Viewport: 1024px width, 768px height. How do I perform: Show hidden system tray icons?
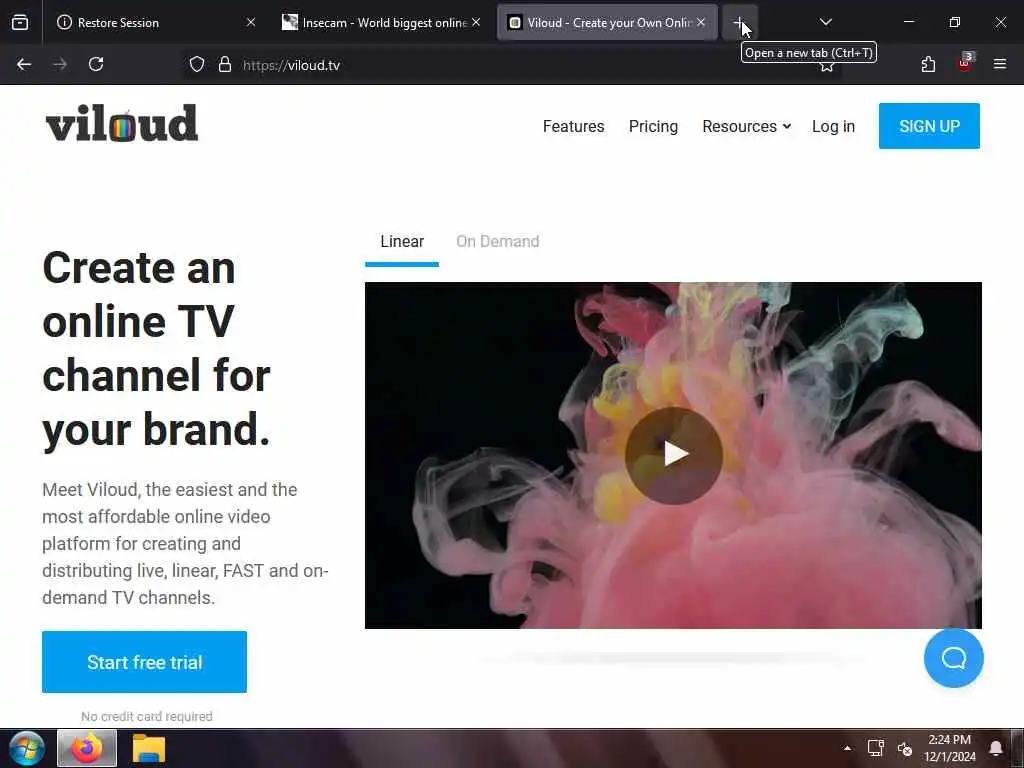point(847,748)
